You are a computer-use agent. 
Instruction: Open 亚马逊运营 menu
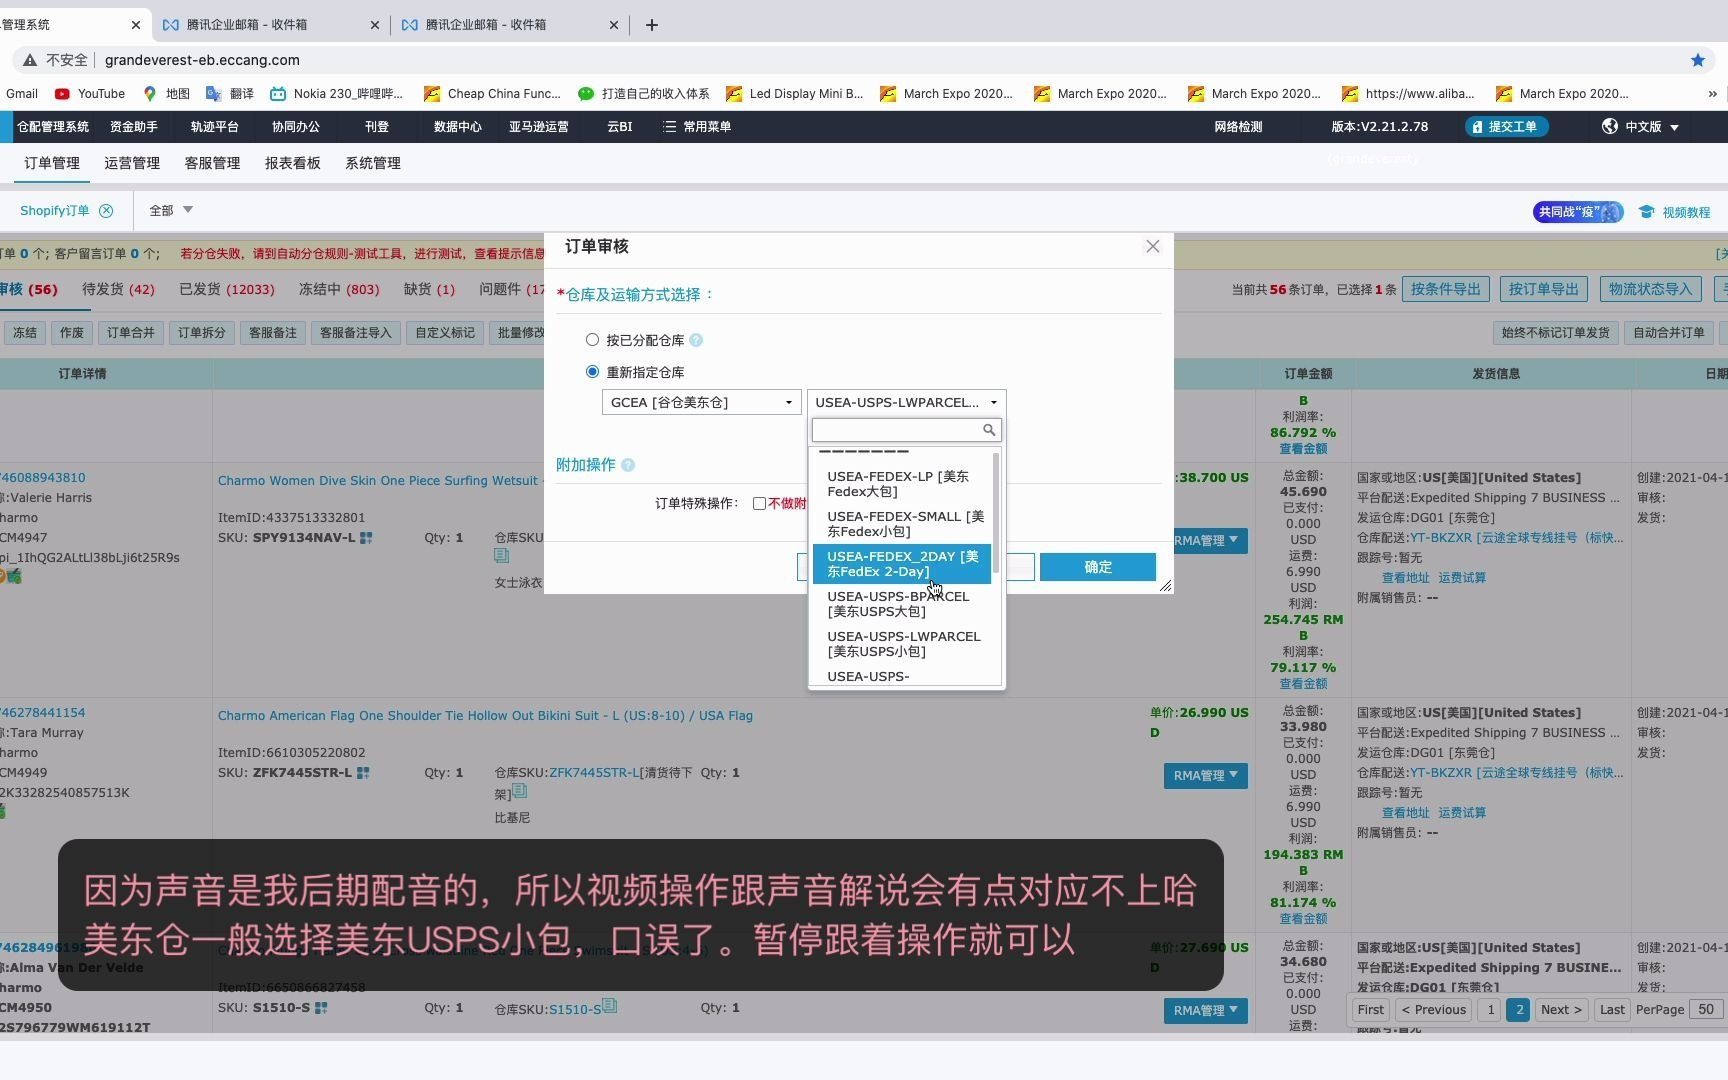pos(538,127)
